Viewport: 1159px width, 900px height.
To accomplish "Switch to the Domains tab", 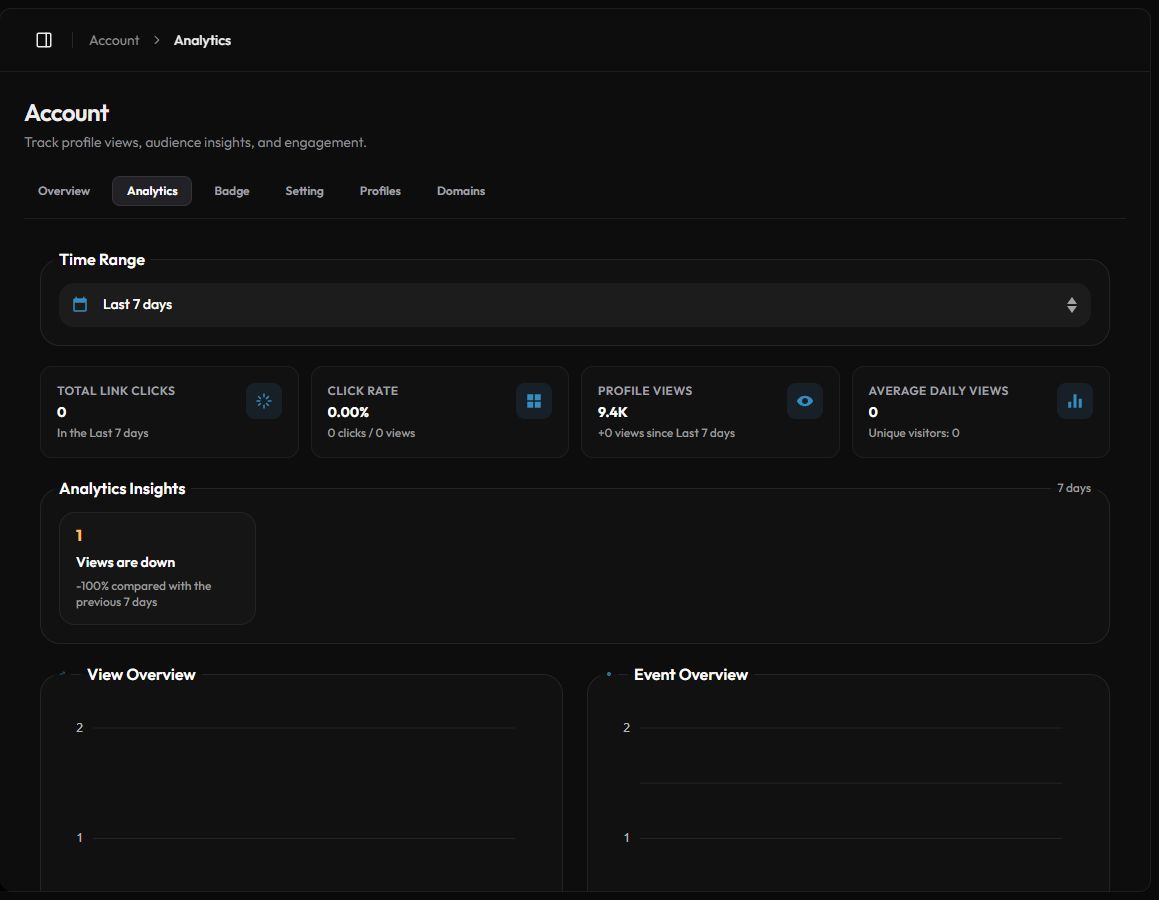I will pyautogui.click(x=460, y=191).
